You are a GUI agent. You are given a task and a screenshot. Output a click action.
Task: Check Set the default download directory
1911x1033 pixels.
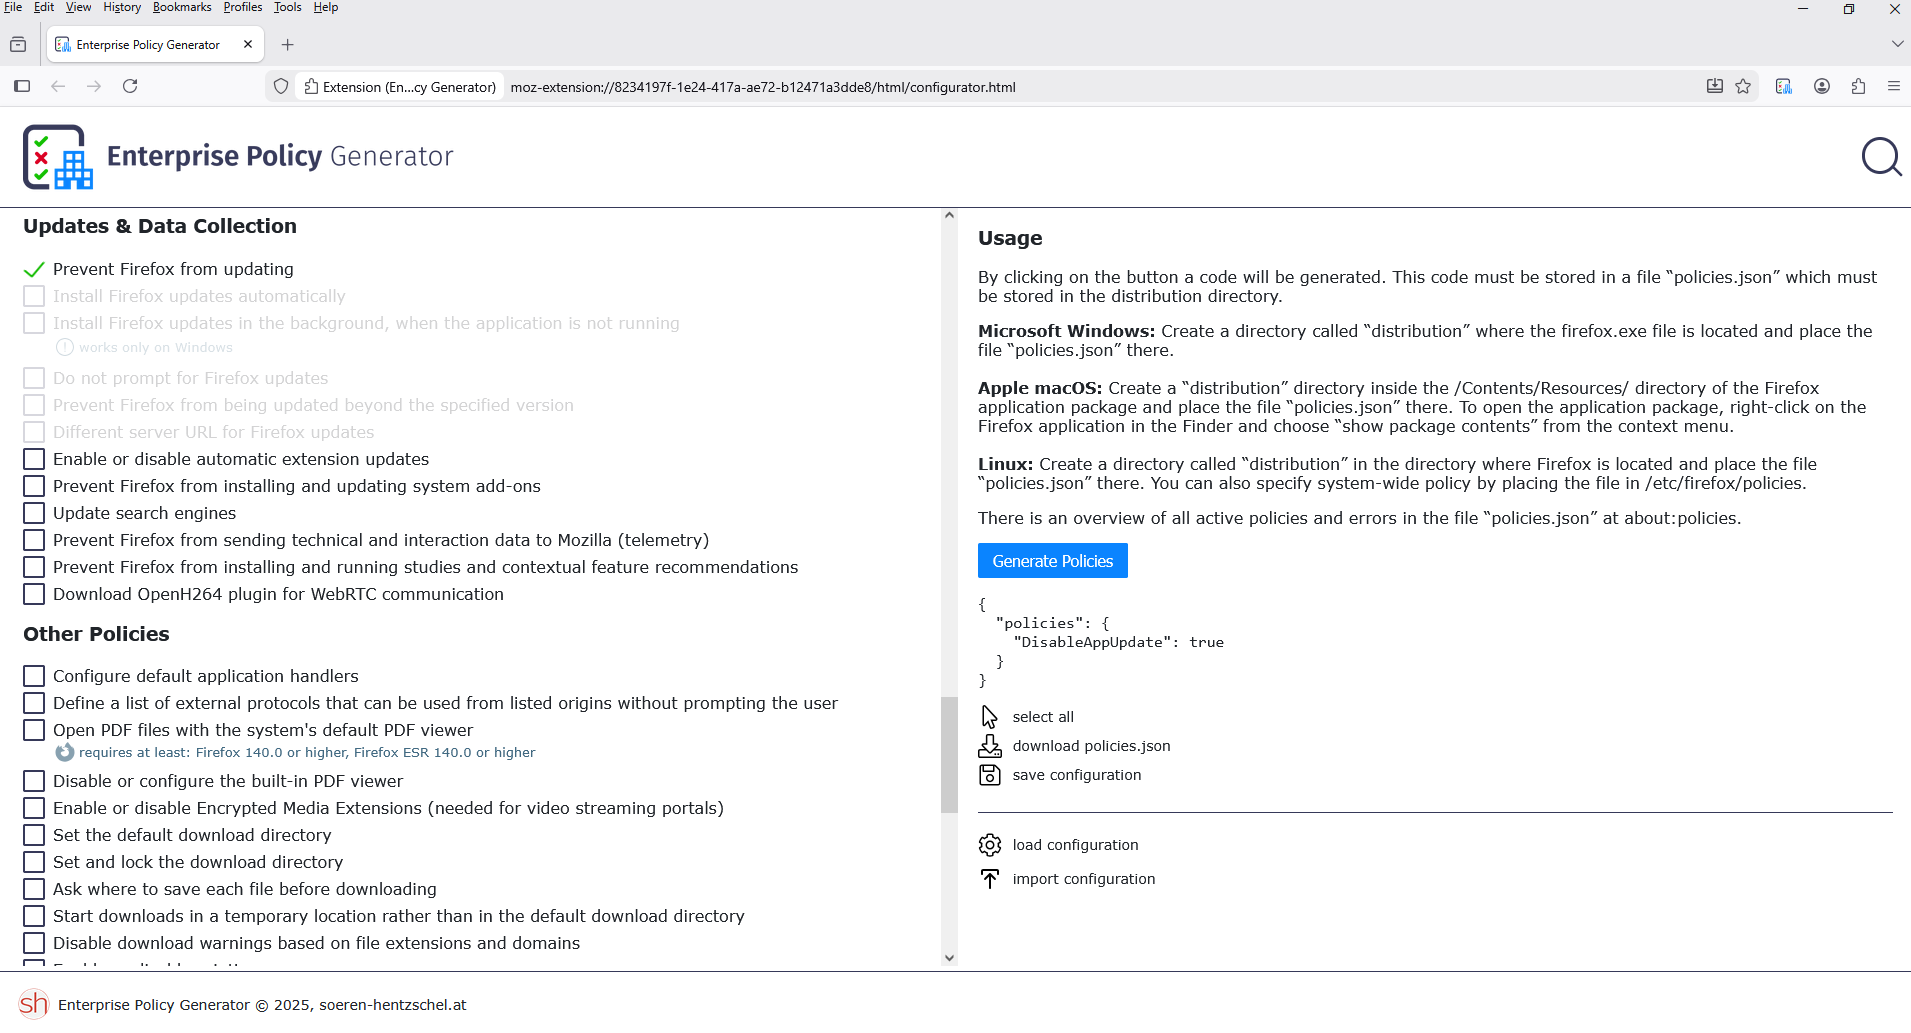point(34,836)
